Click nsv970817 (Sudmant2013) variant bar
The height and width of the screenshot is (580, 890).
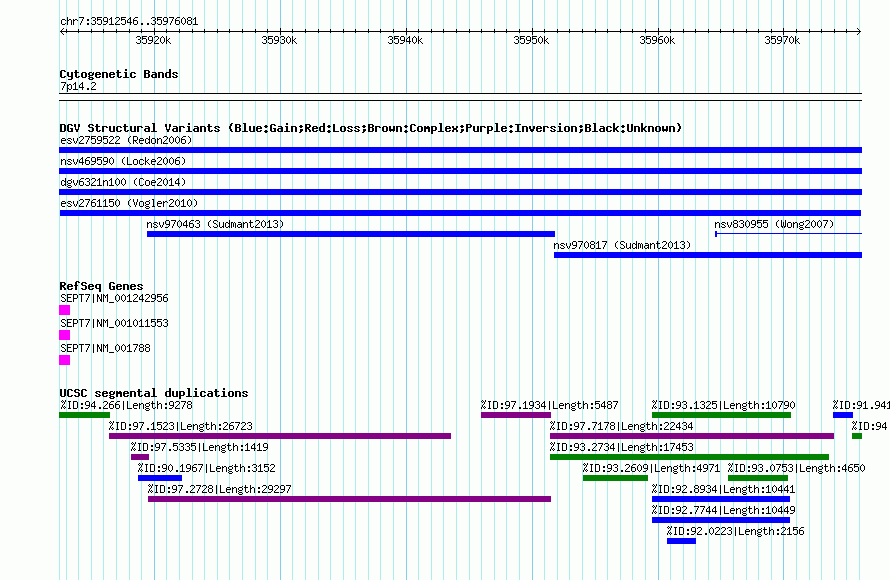click(708, 255)
